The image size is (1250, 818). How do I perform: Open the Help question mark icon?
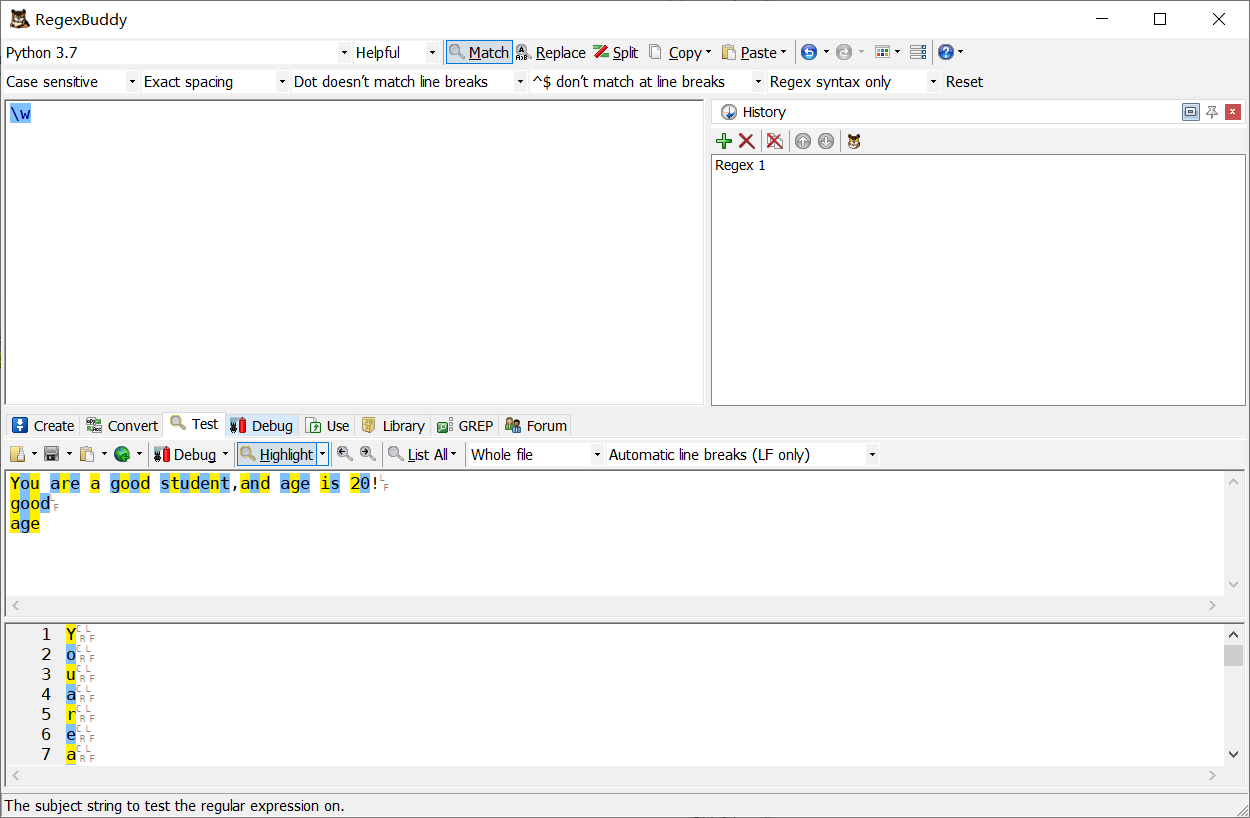tap(946, 52)
